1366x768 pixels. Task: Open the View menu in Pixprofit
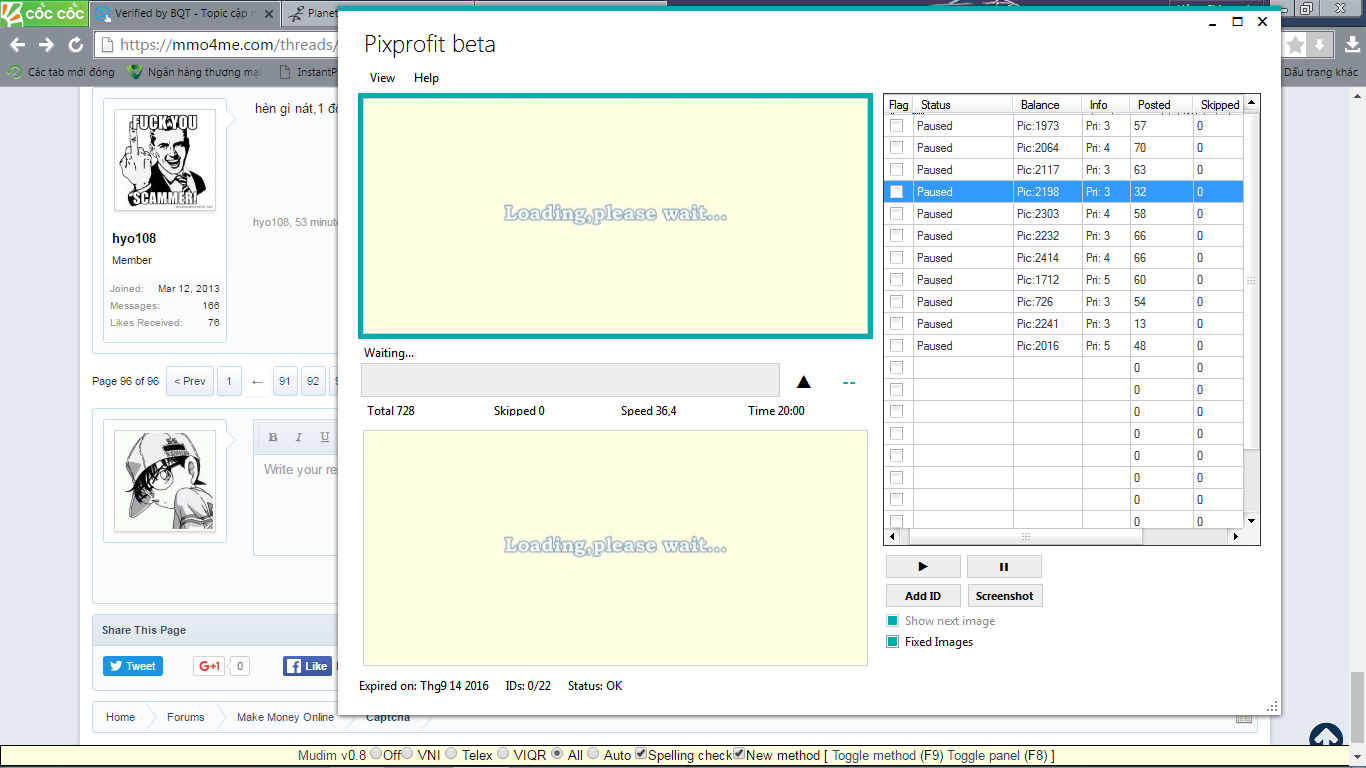[382, 78]
